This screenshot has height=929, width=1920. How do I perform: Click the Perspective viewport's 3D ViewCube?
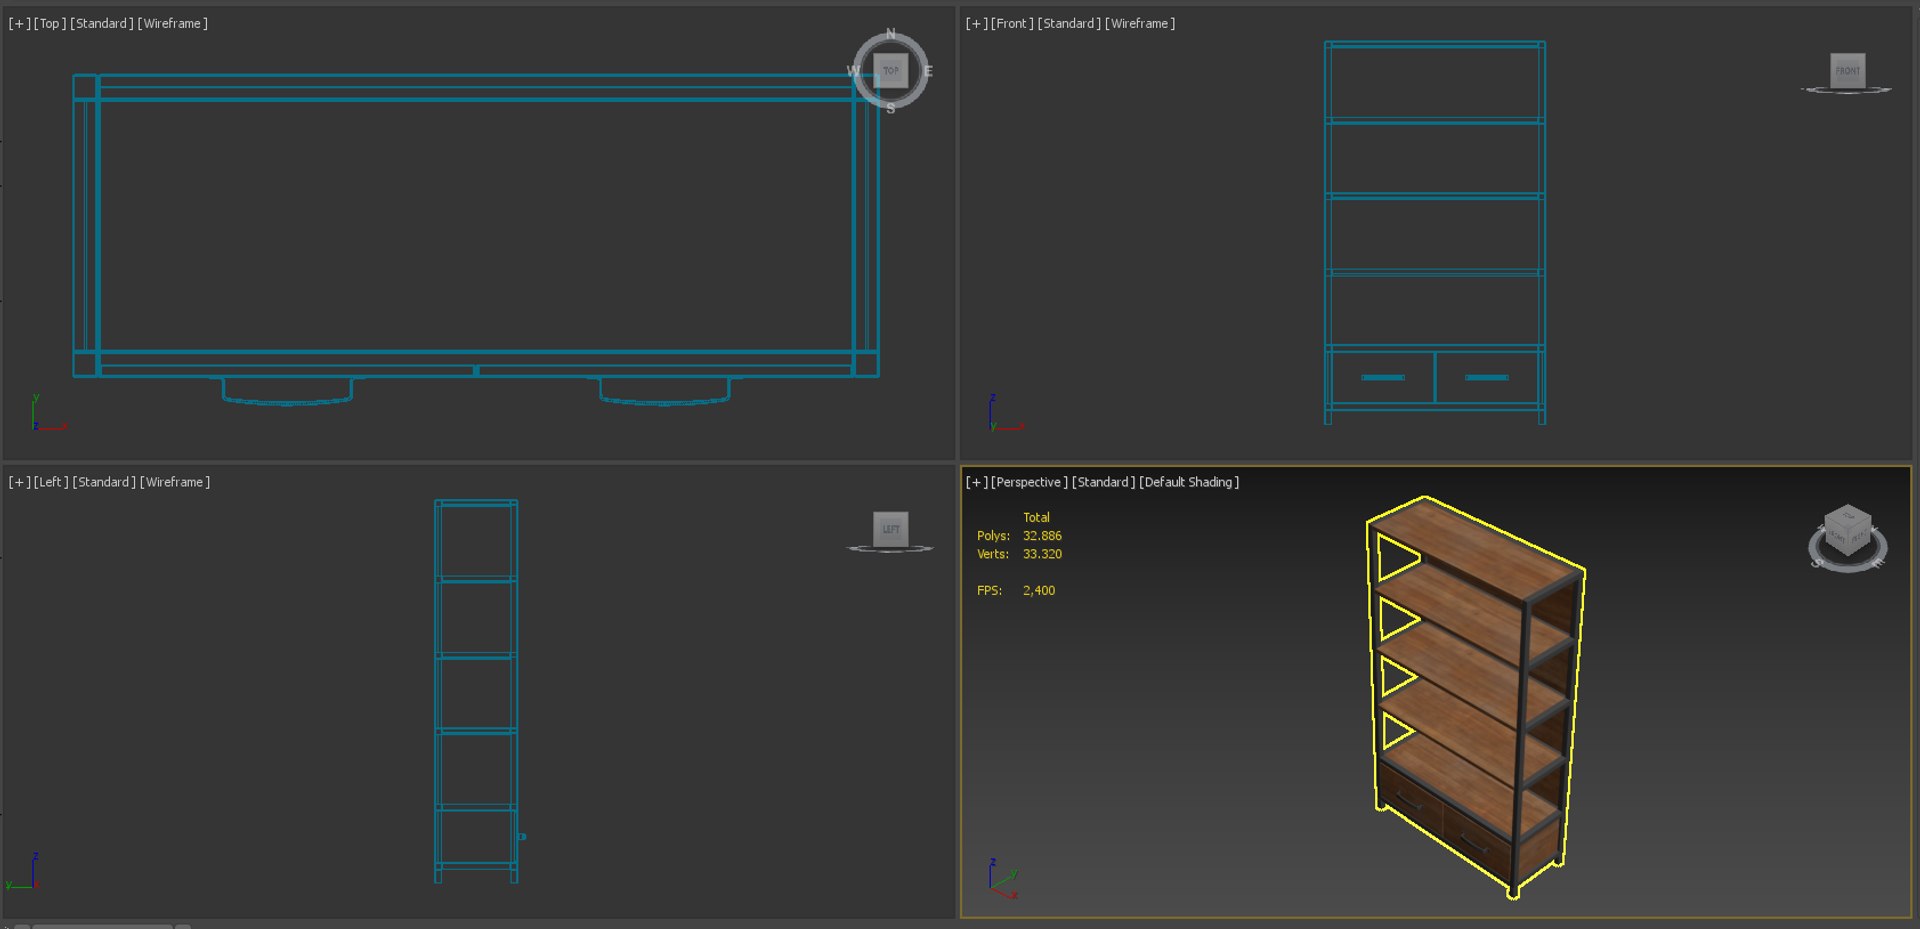(1847, 532)
